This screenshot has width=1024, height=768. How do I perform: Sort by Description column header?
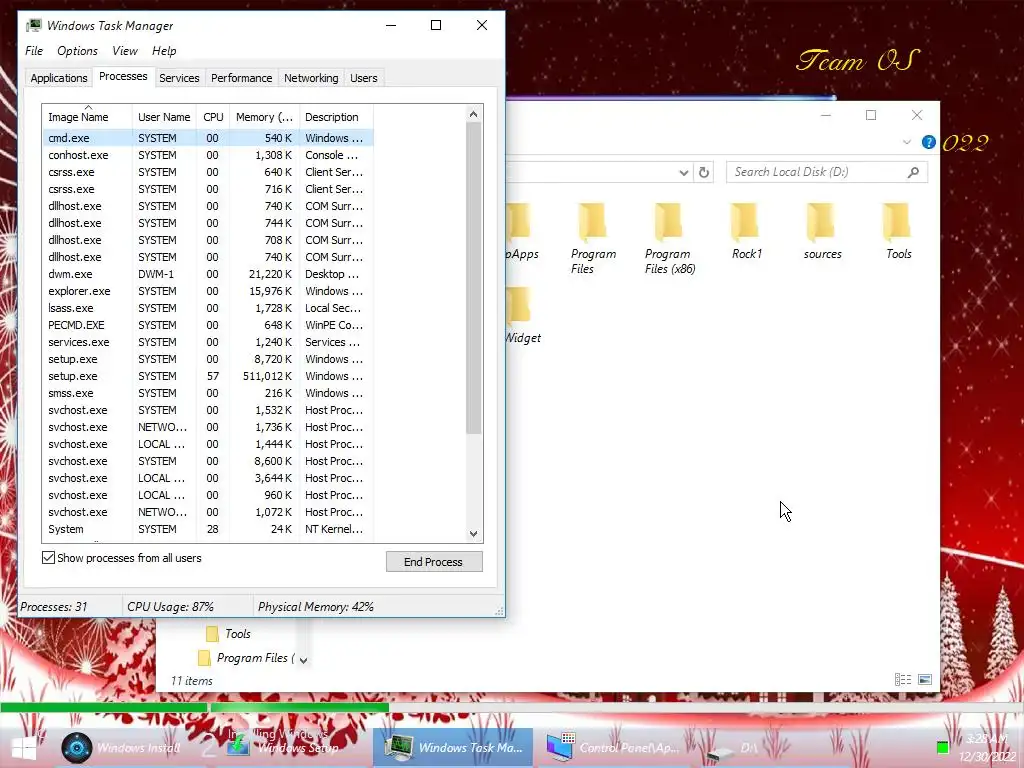click(336, 117)
